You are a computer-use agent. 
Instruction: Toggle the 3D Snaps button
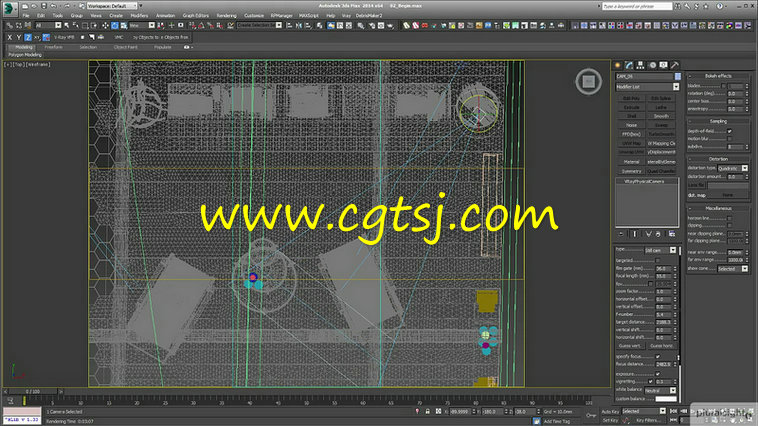pos(192,25)
